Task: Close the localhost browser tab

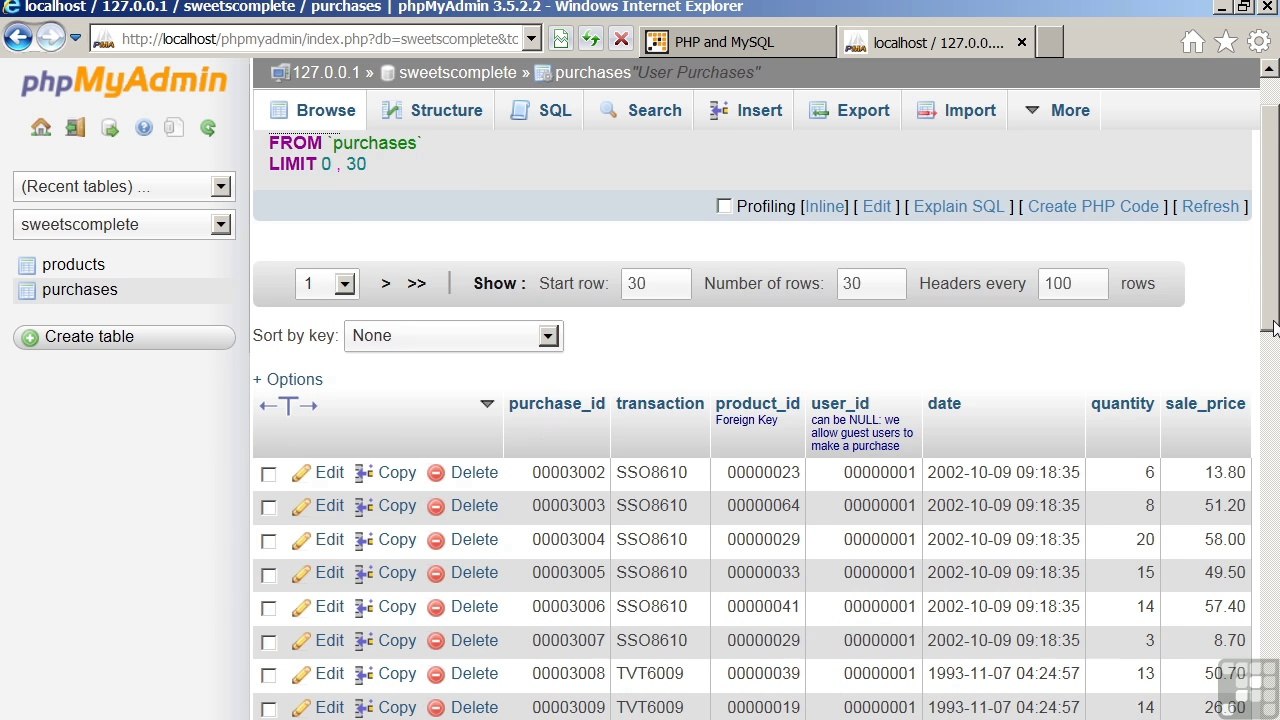Action: click(x=1021, y=42)
